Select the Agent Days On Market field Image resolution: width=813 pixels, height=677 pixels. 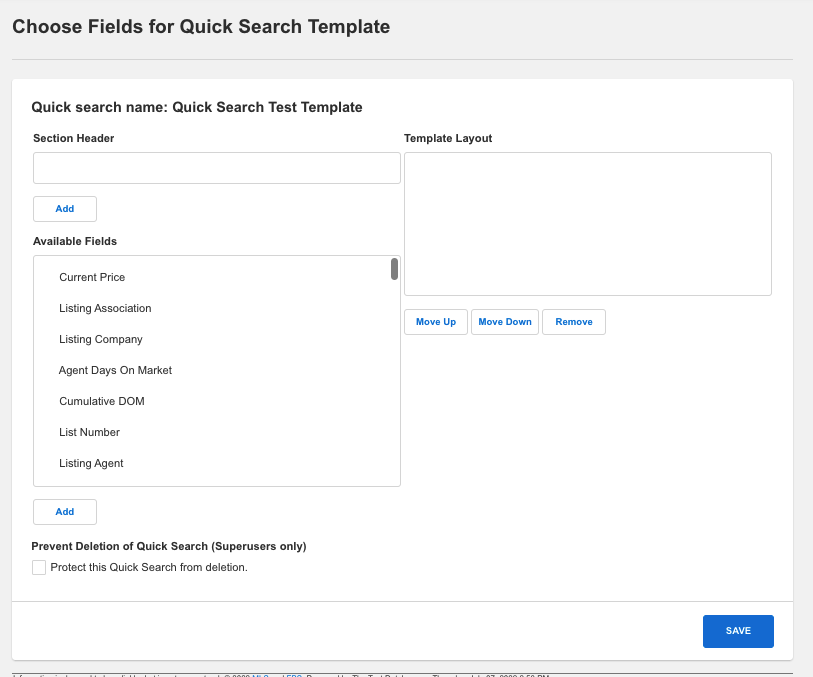(x=114, y=370)
